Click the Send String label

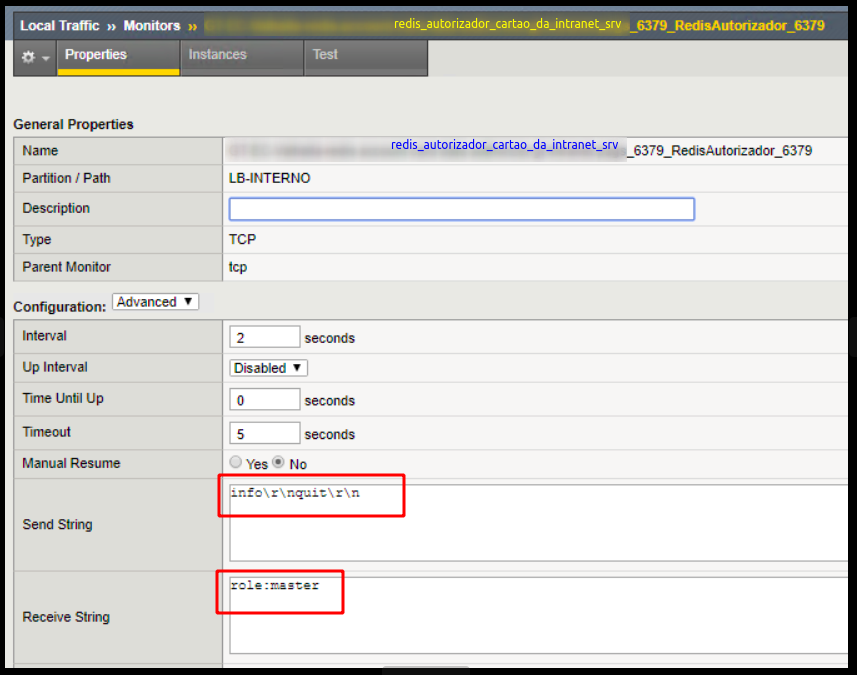click(x=57, y=525)
